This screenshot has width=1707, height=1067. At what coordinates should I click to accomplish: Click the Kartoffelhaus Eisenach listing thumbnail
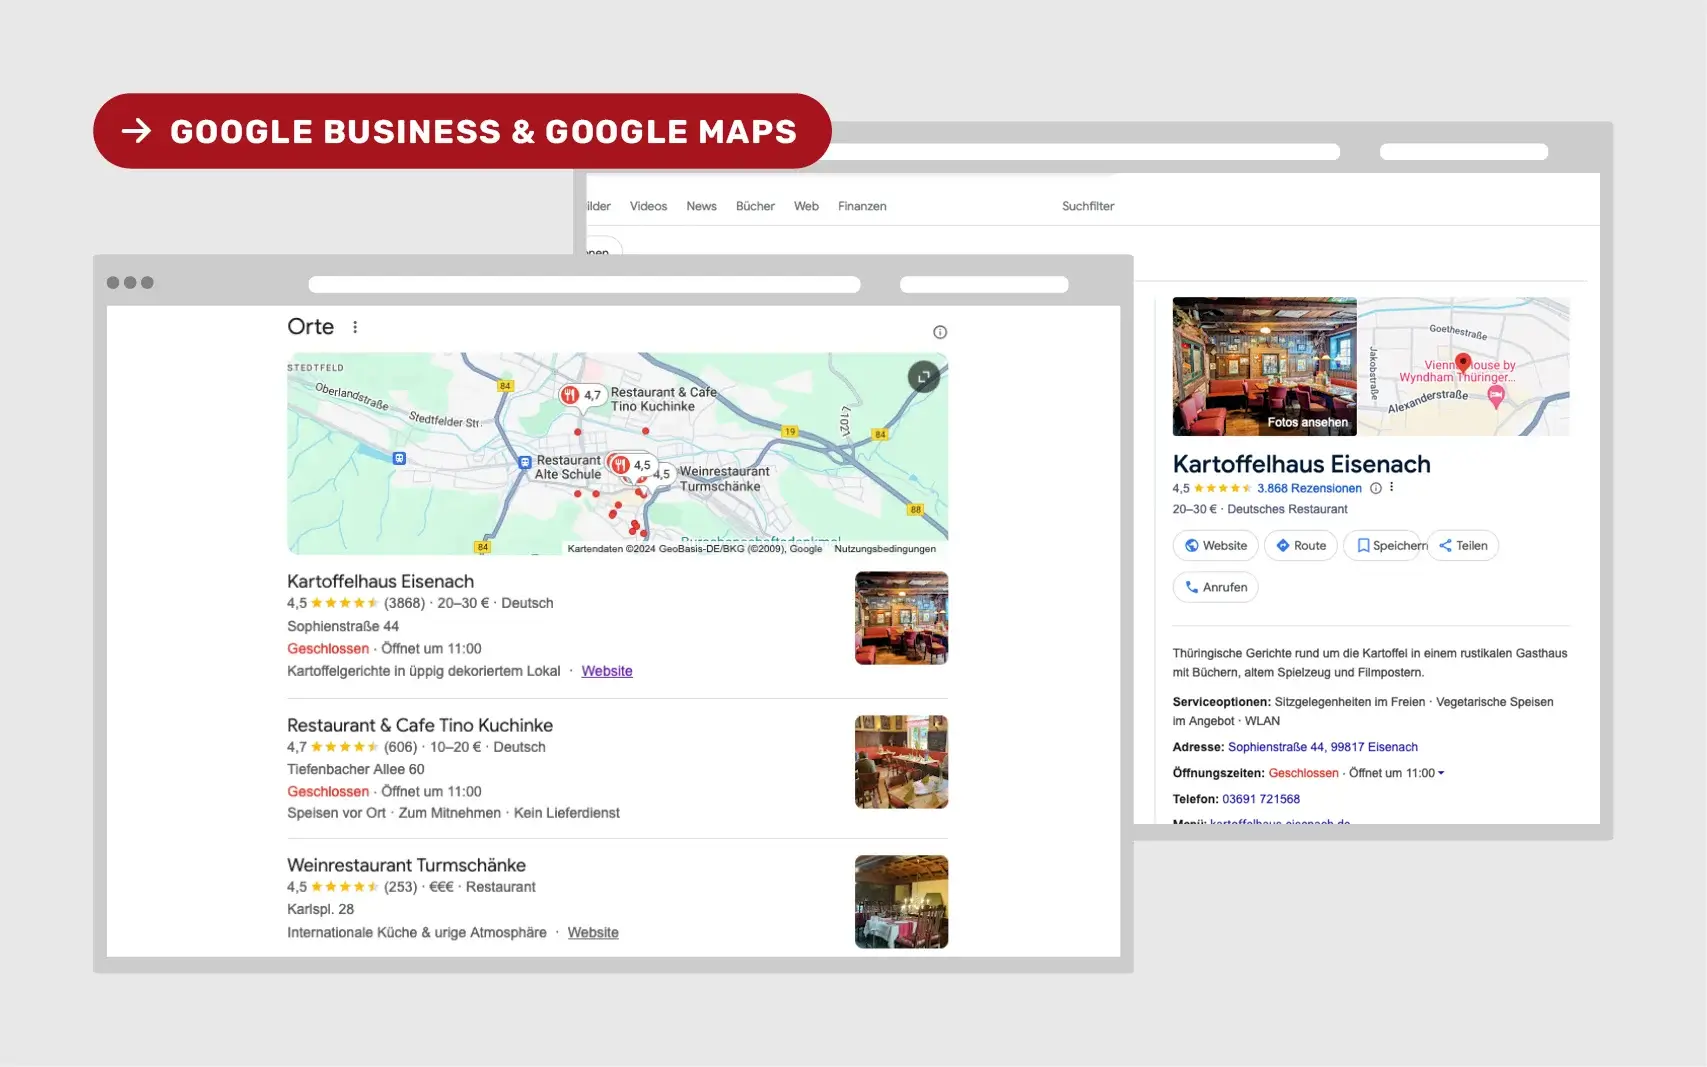tap(901, 618)
